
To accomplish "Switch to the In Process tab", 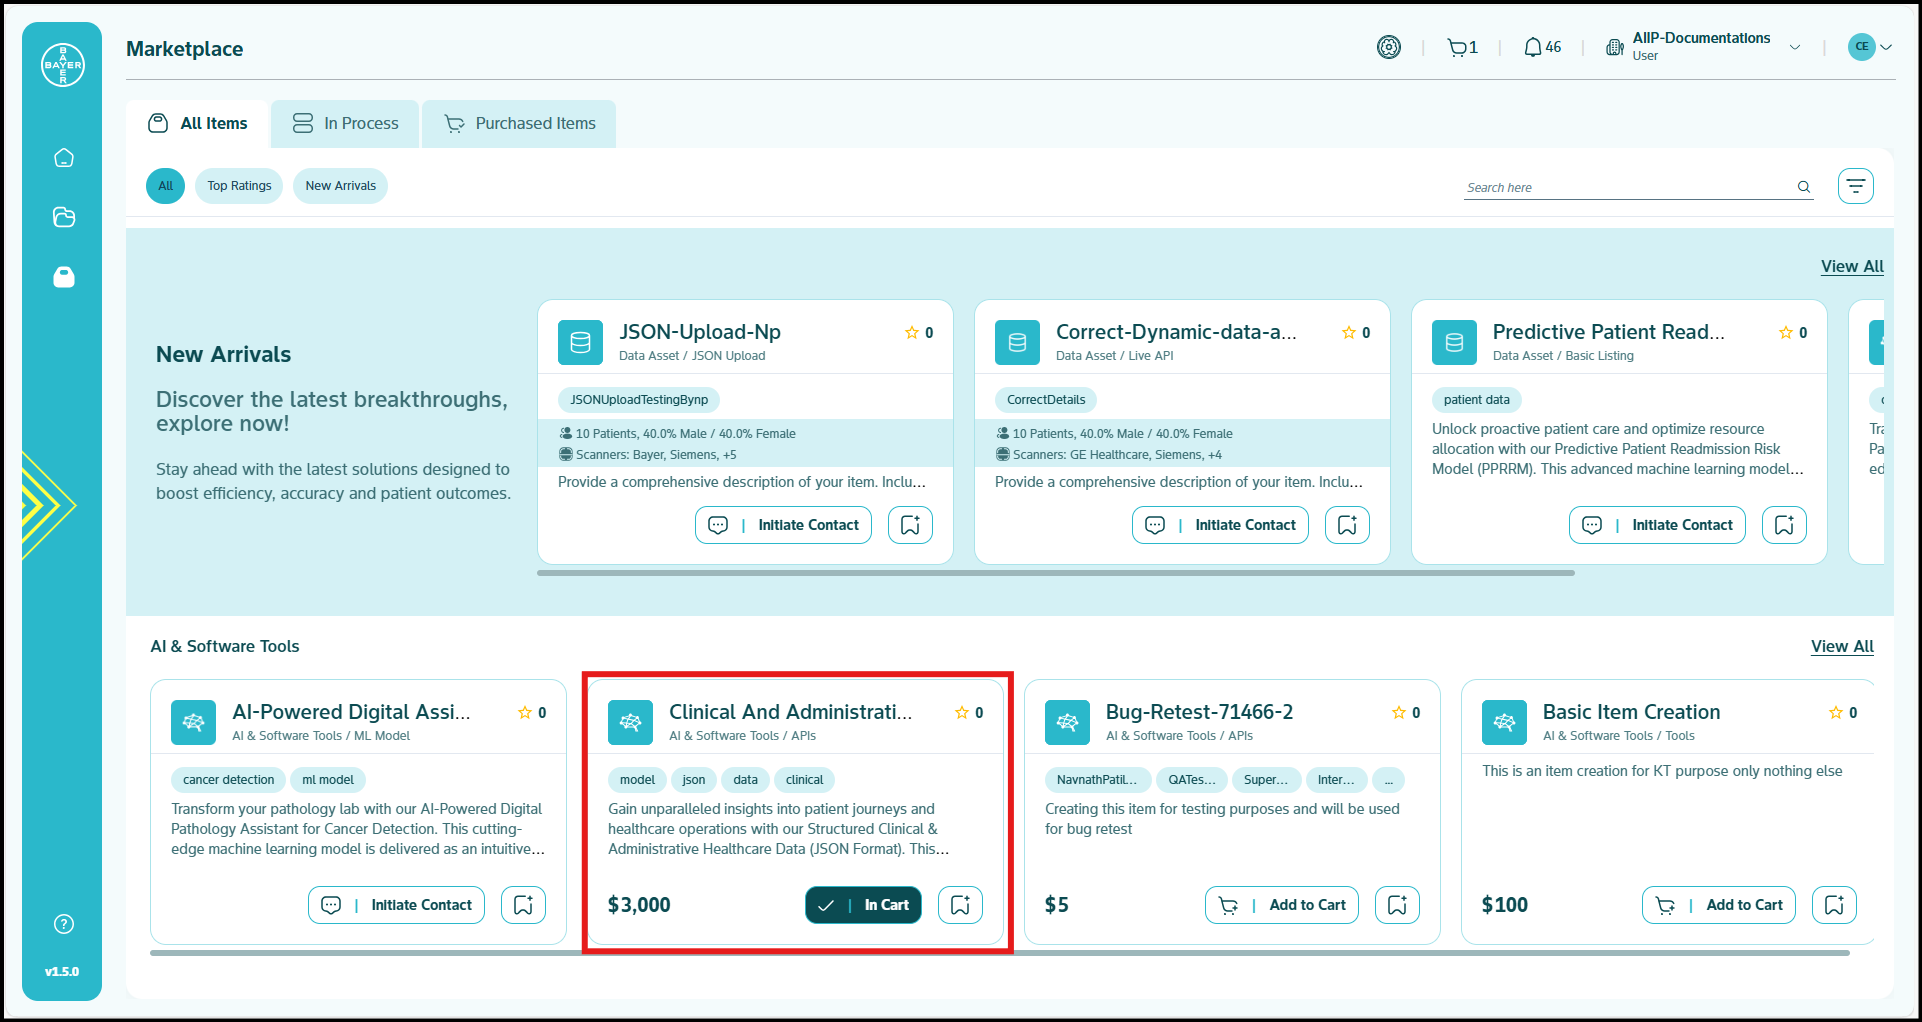I will [x=345, y=124].
